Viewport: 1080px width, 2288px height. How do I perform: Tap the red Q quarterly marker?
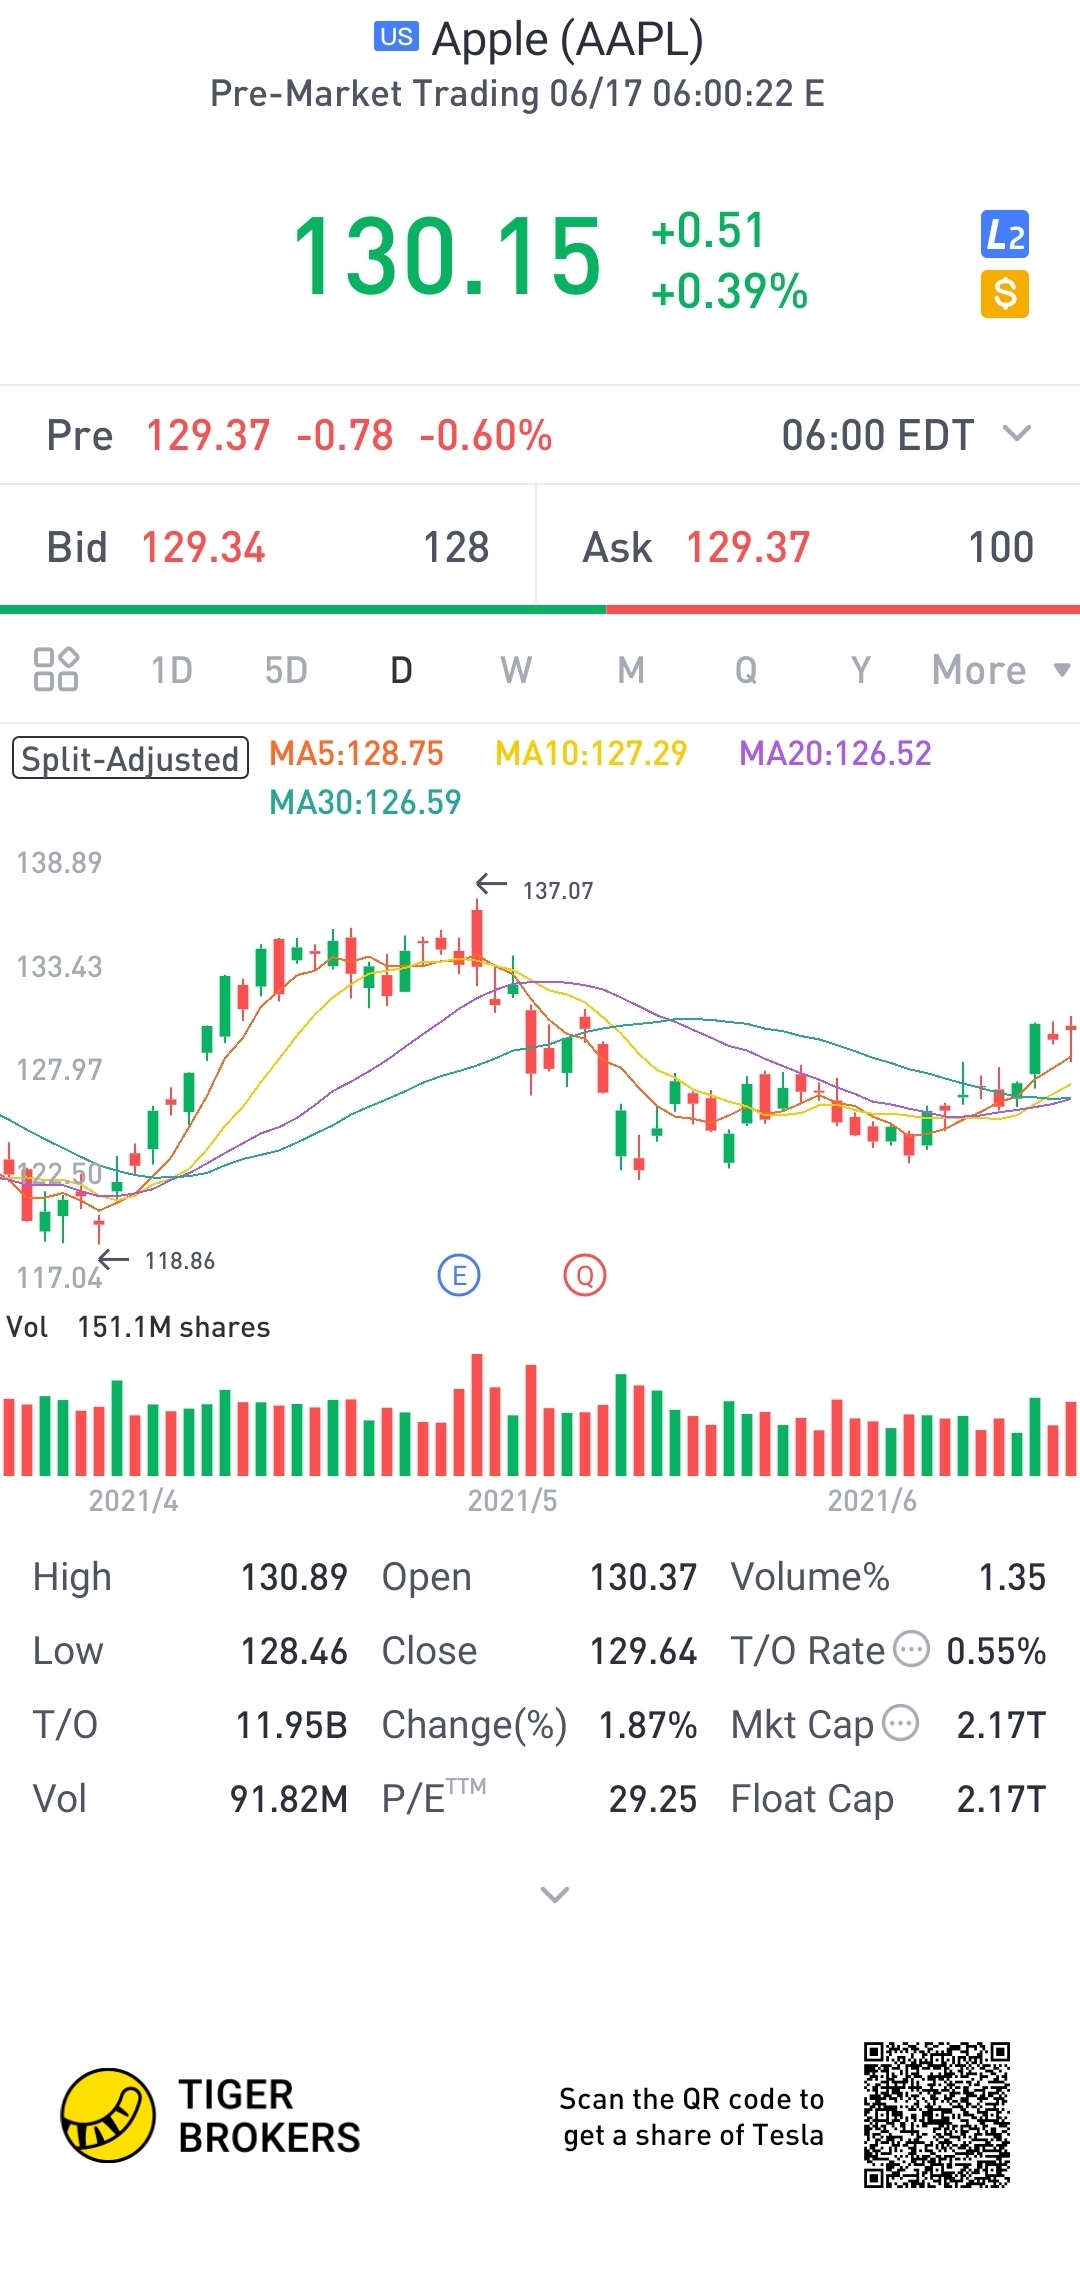click(585, 1275)
